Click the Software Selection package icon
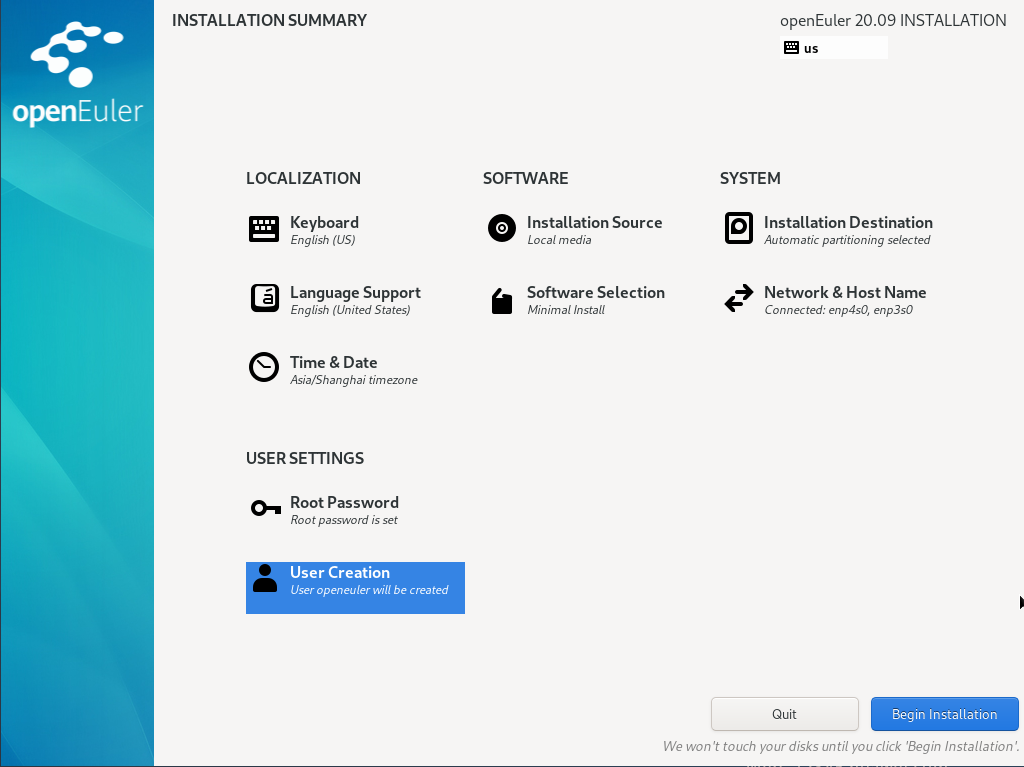Image resolution: width=1024 pixels, height=767 pixels. 501,300
